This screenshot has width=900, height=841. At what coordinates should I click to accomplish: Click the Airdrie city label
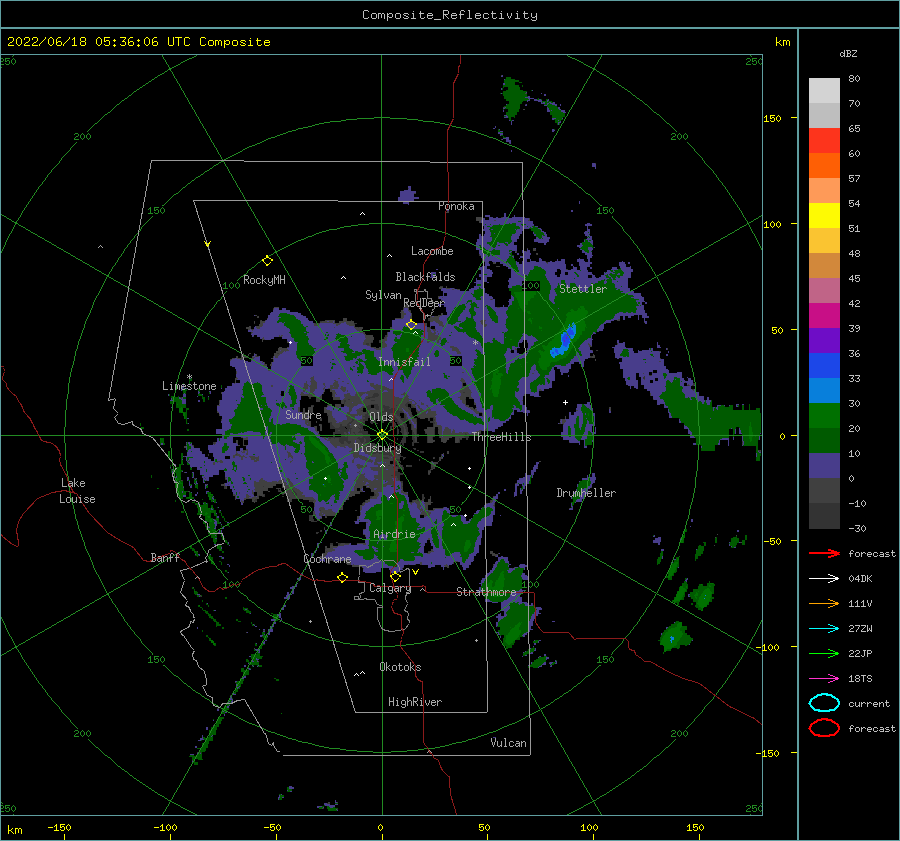click(x=394, y=534)
